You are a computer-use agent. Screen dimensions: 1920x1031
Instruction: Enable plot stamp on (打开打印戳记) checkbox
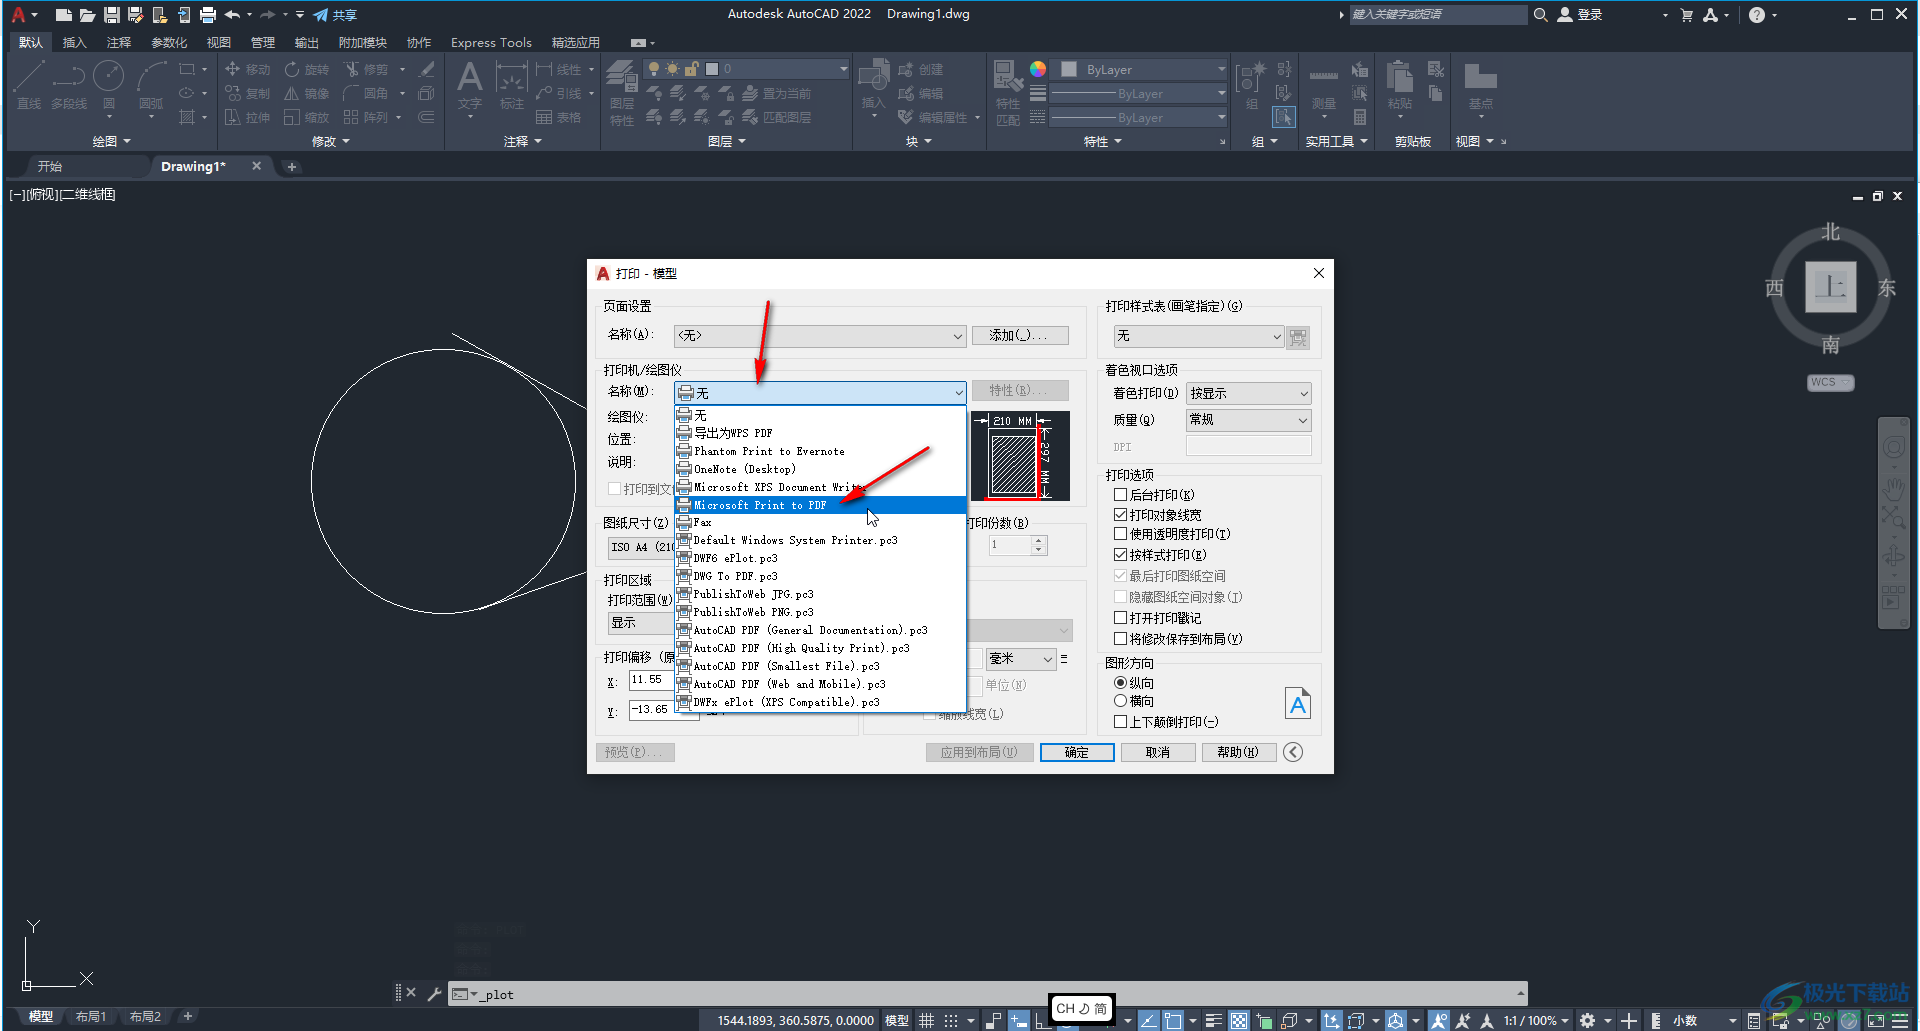pyautogui.click(x=1121, y=618)
